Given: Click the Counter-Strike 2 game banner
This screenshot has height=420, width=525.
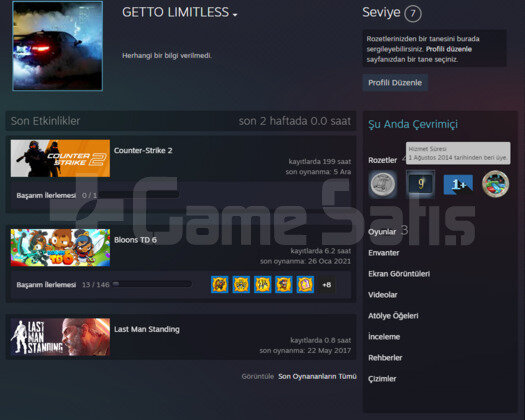Looking at the screenshot, I should (x=60, y=158).
